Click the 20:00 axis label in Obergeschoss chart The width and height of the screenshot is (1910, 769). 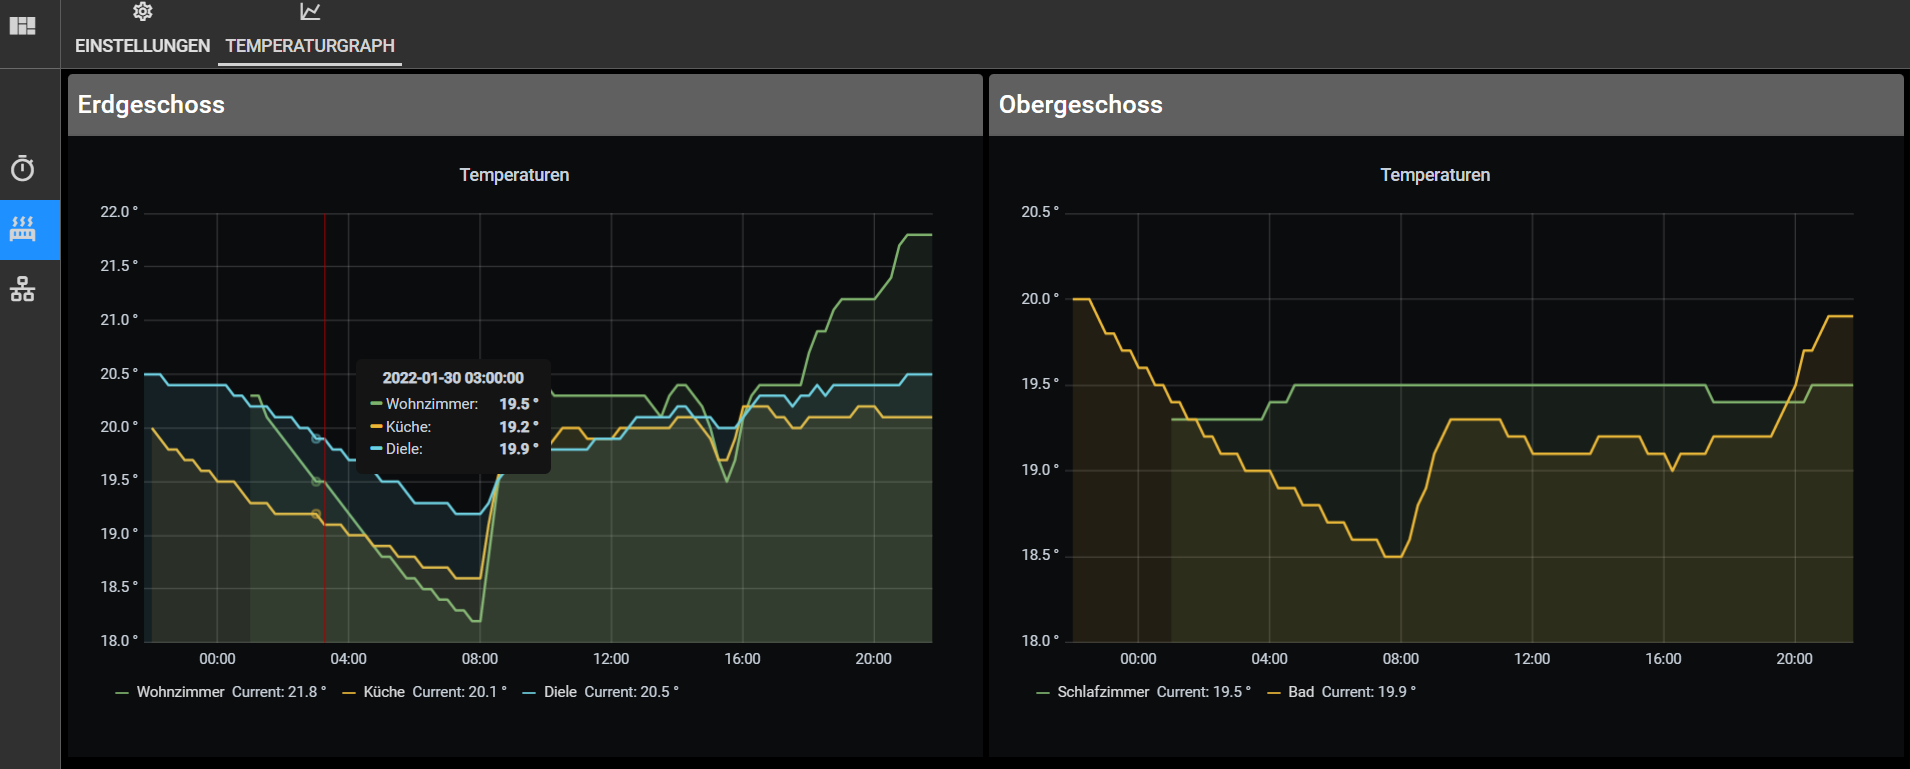[x=1794, y=659]
